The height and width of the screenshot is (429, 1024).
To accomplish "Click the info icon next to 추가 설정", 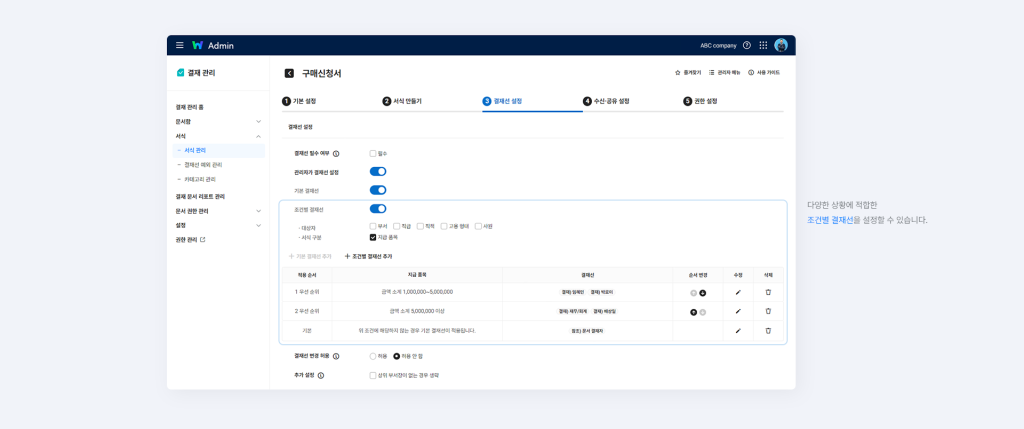I will tap(321, 375).
